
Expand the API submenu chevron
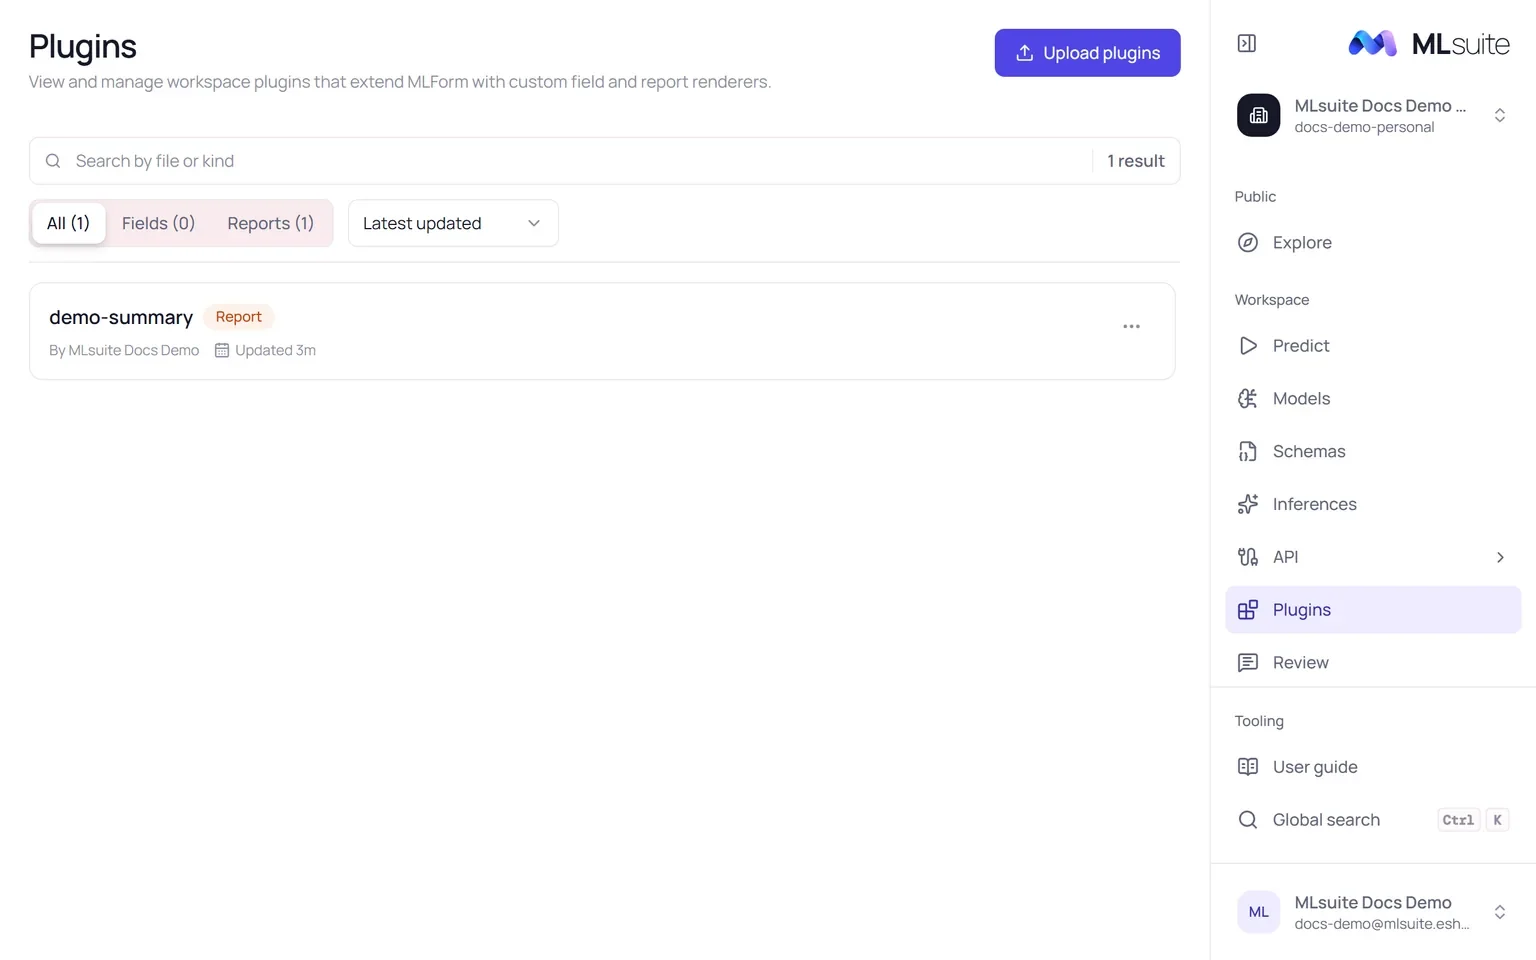click(1500, 558)
